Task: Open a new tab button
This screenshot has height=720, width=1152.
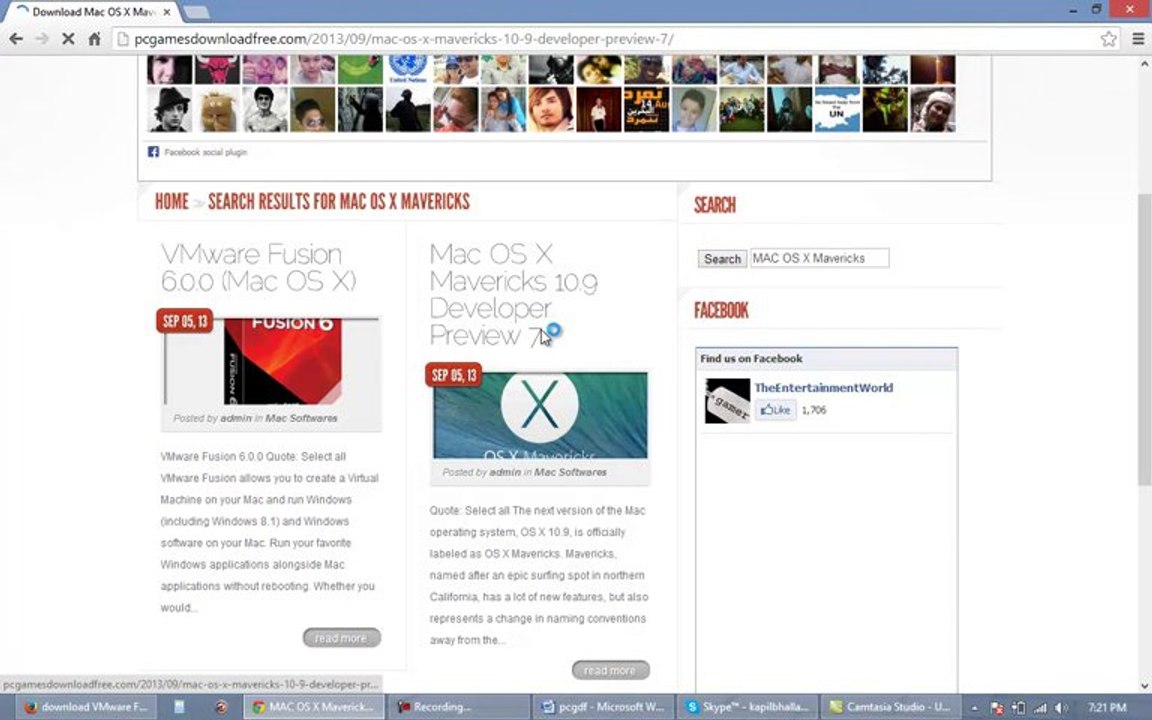Action: (x=195, y=12)
